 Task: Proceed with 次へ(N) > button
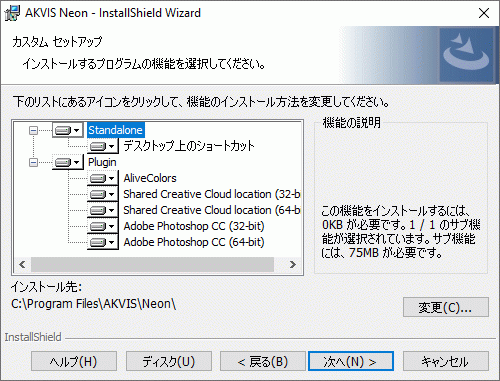351,361
